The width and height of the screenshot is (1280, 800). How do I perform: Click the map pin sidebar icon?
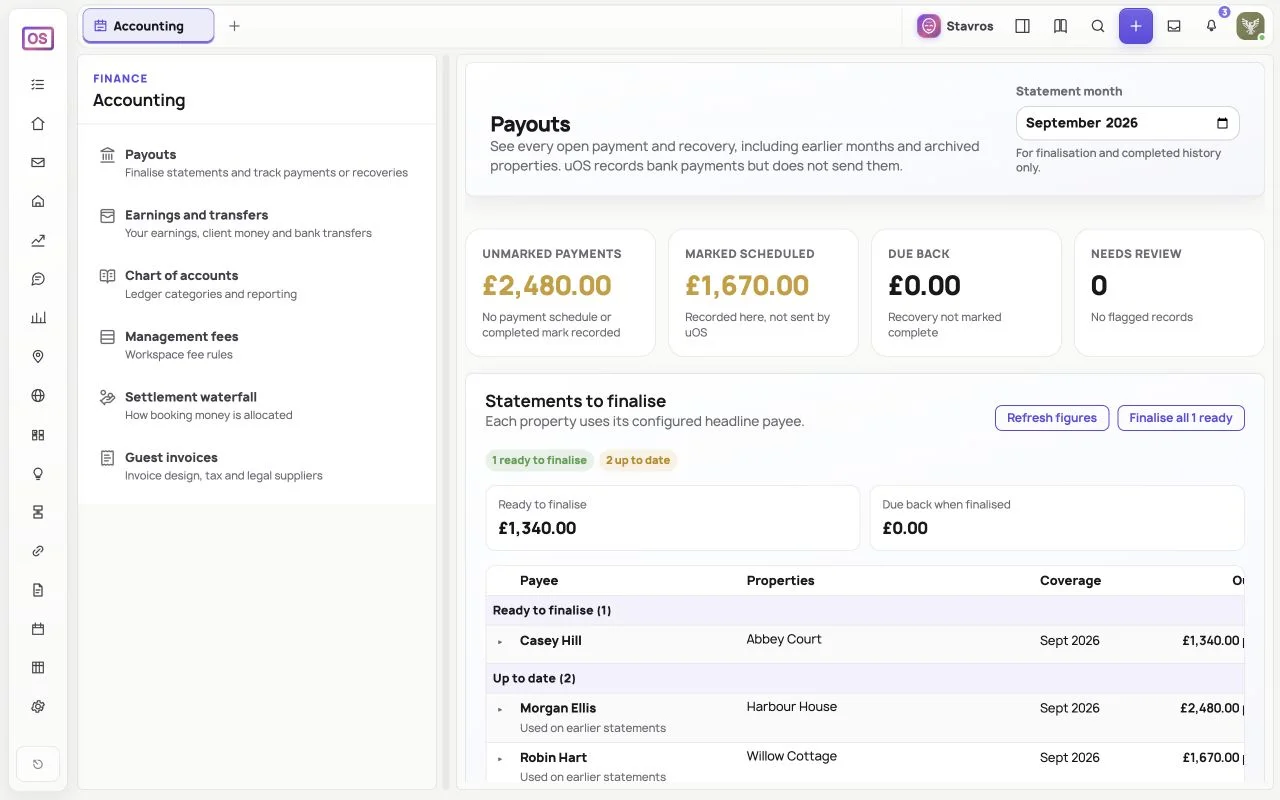pos(38,357)
